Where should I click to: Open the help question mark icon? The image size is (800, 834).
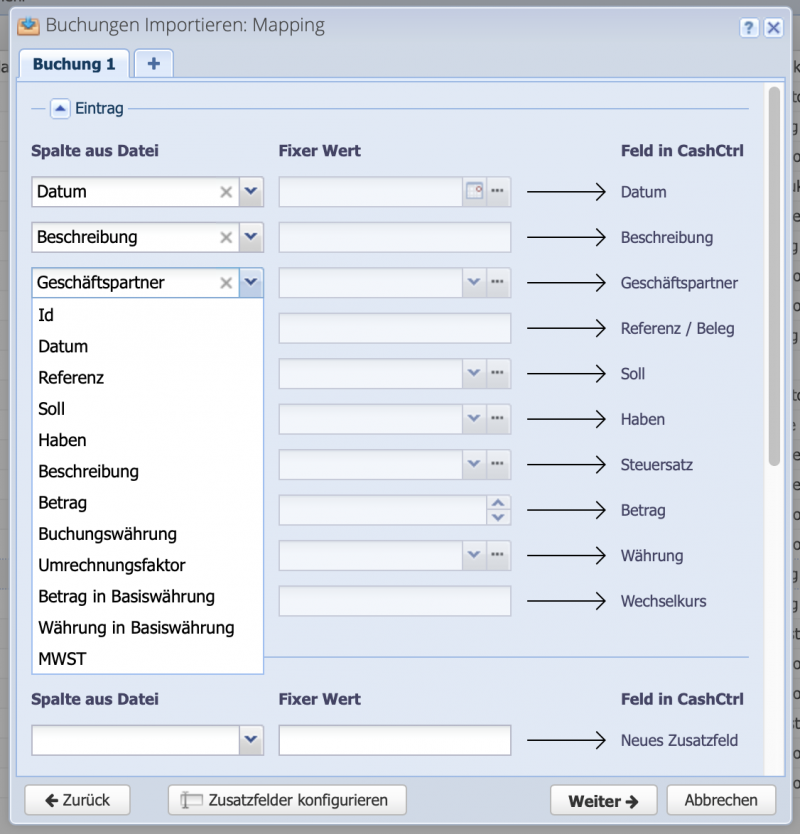pyautogui.click(x=749, y=27)
